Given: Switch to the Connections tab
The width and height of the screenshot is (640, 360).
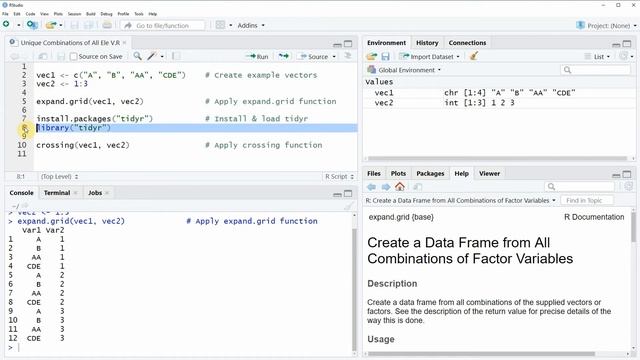Looking at the screenshot, I should 467,43.
